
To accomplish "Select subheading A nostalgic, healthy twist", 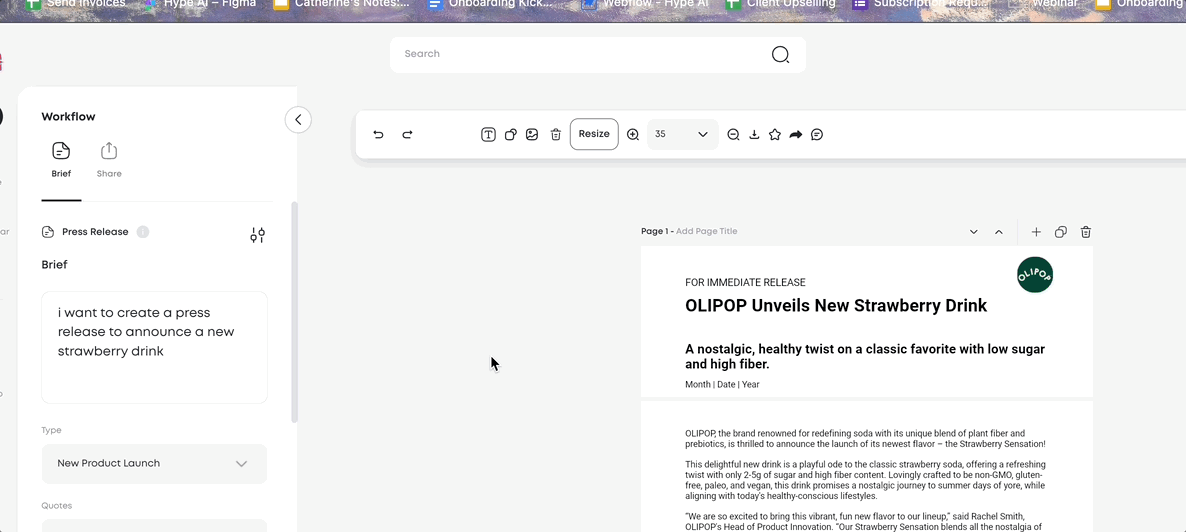I will (865, 356).
